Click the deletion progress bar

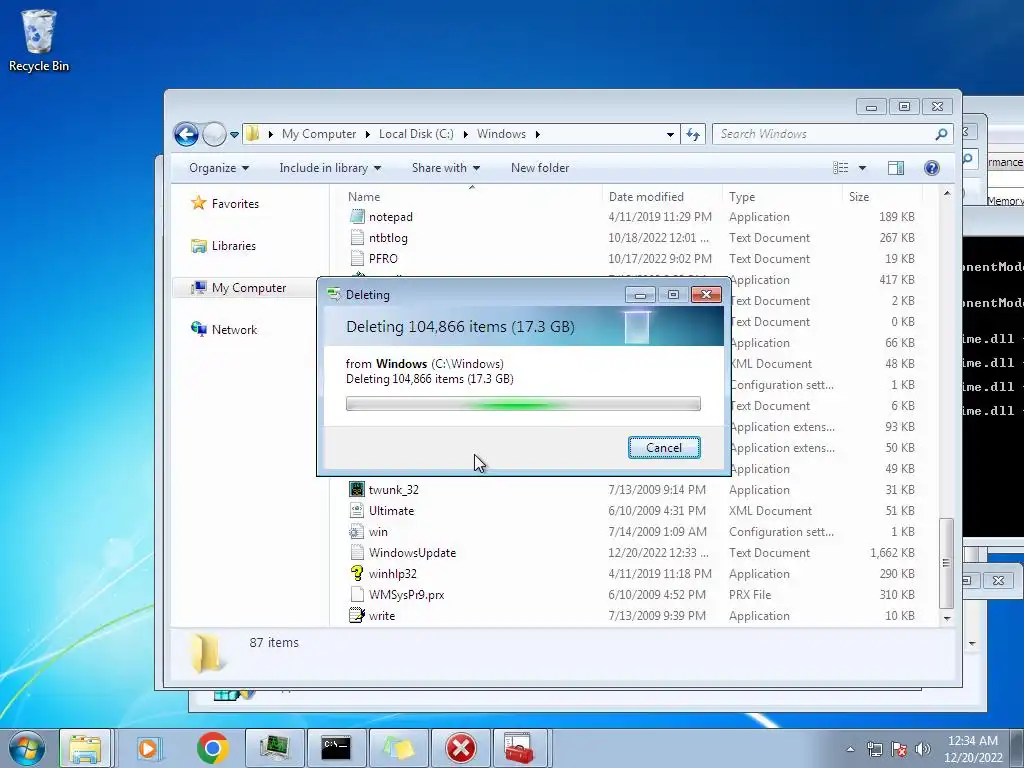[523, 404]
